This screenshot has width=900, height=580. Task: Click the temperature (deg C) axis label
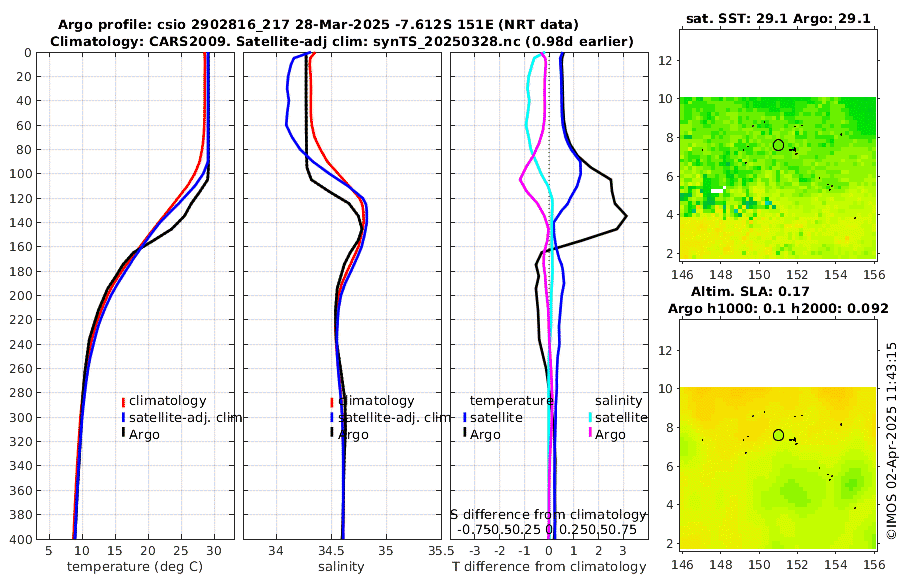coord(135,567)
